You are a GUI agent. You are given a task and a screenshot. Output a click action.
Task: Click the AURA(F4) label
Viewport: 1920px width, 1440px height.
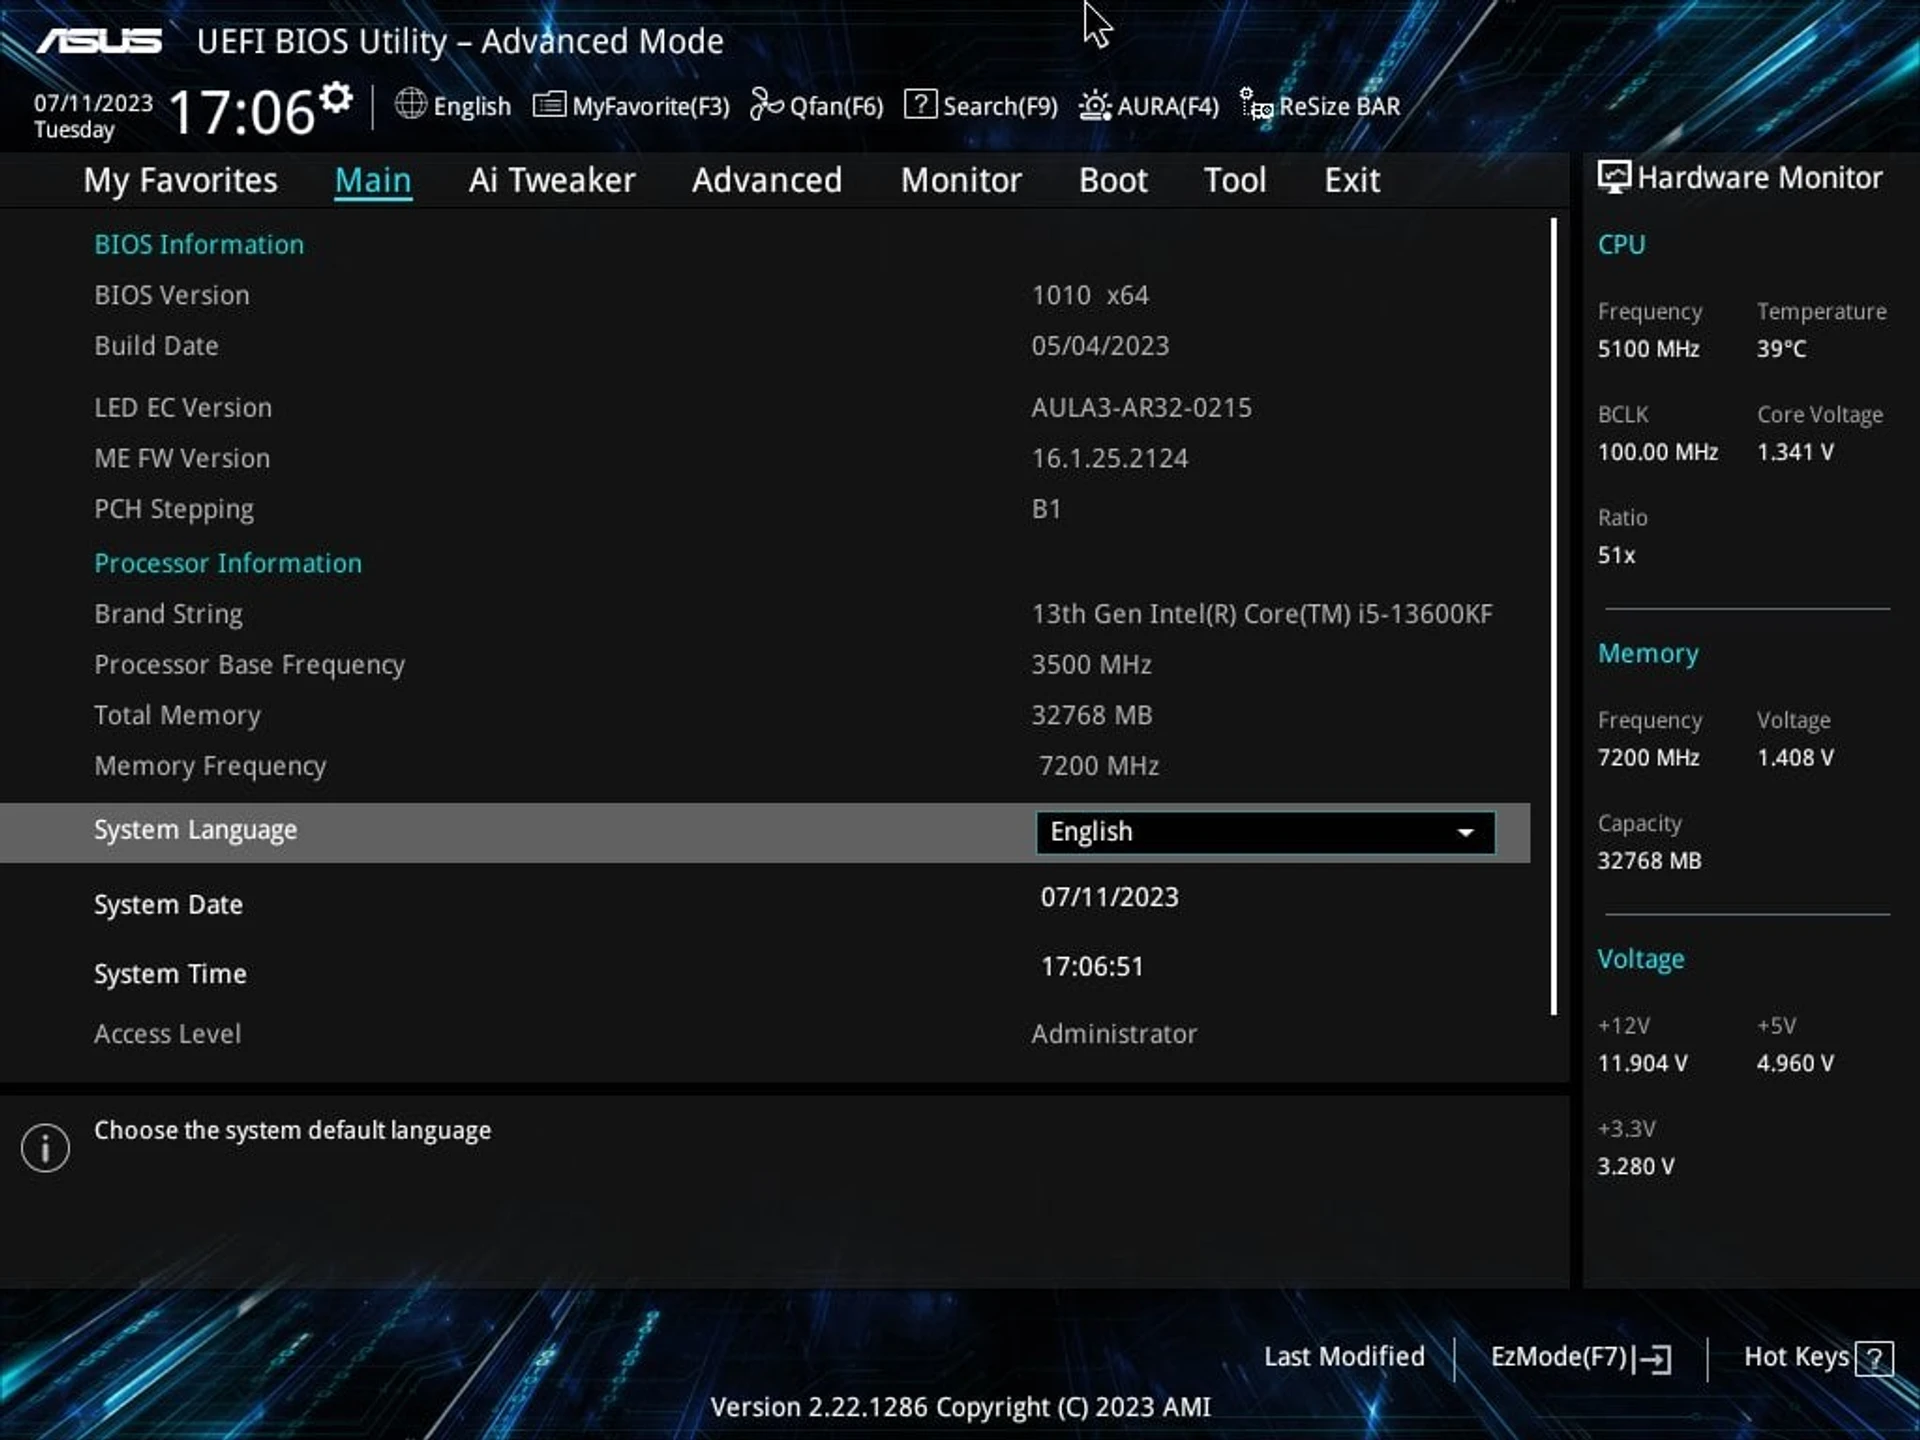tap(1168, 106)
